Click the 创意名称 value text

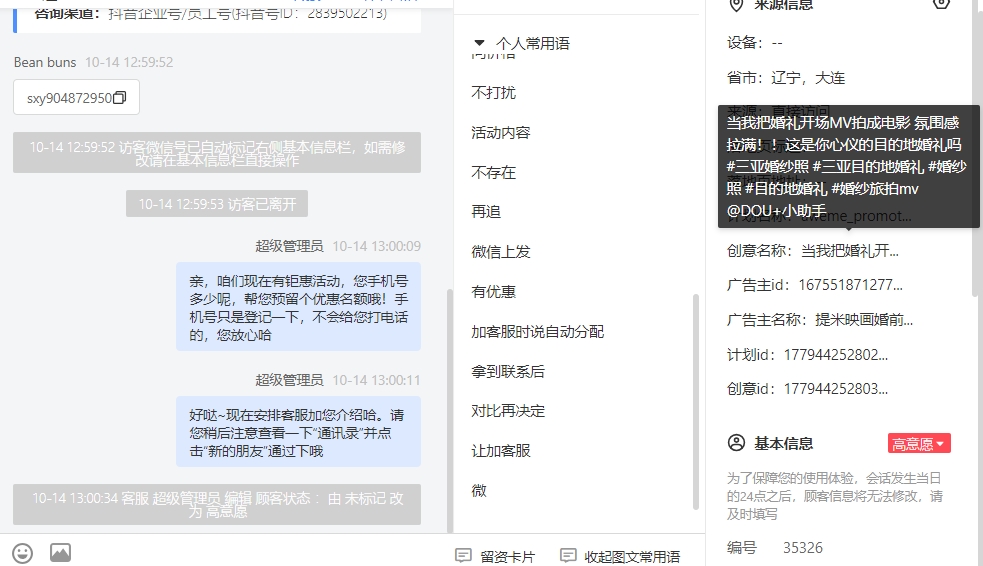[850, 251]
